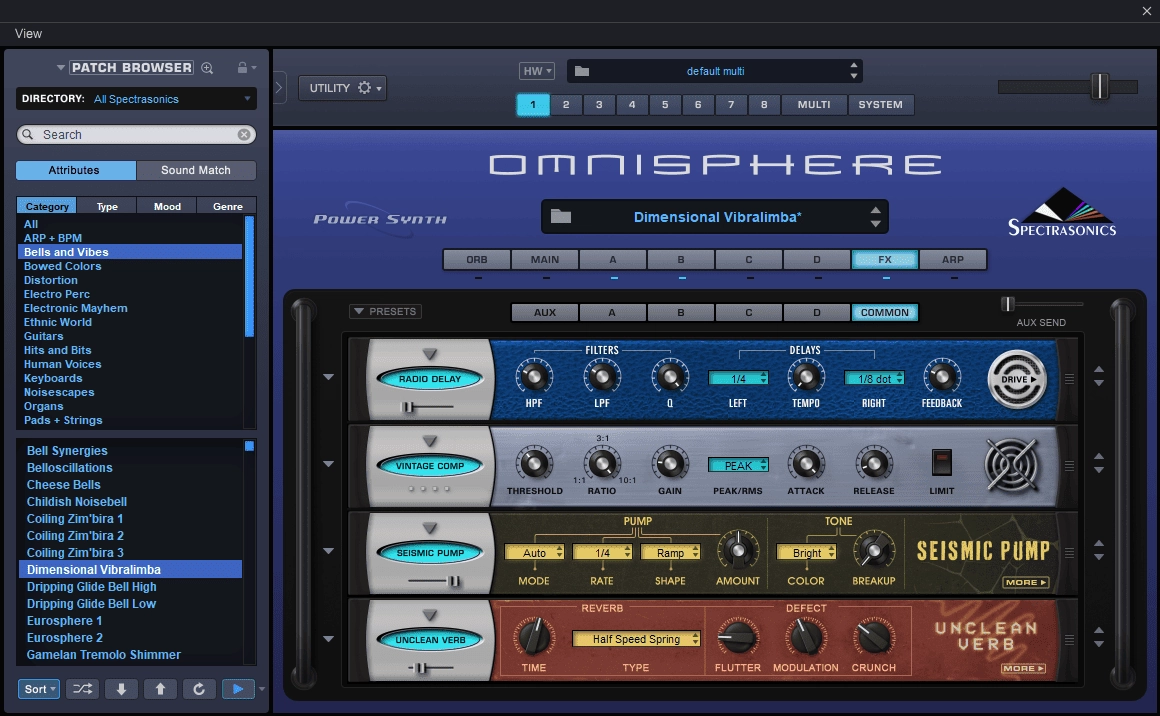This screenshot has height=716, width=1160.
Task: Click the Radio Delay HPF knob
Action: coord(533,376)
